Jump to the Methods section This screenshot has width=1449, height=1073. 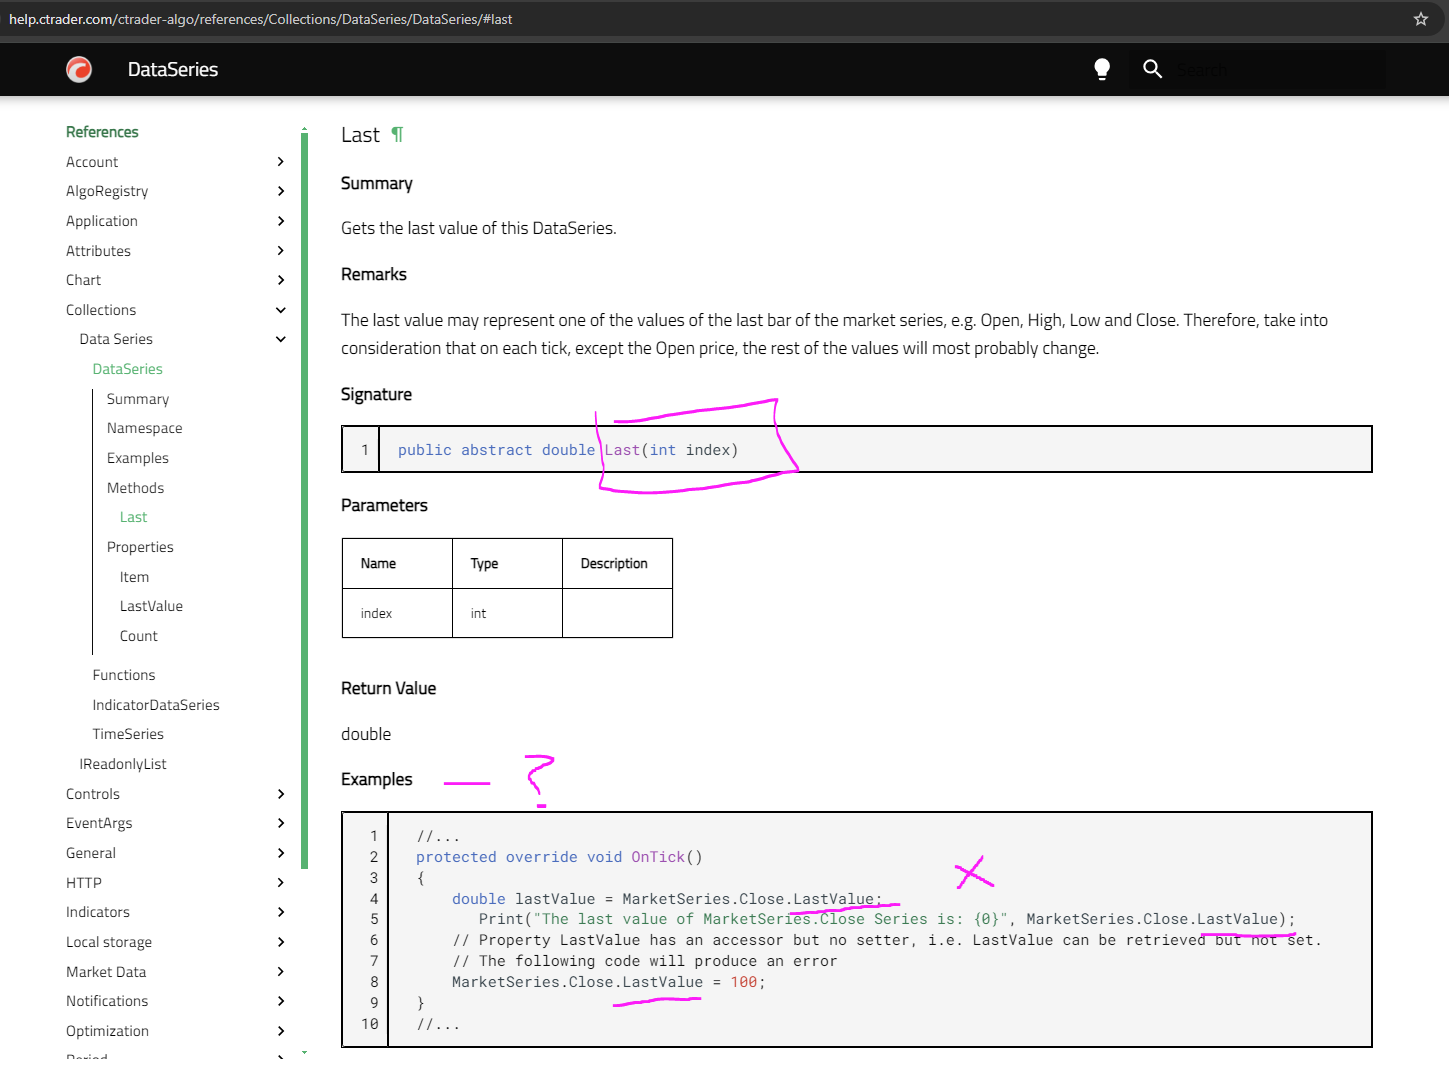click(135, 488)
